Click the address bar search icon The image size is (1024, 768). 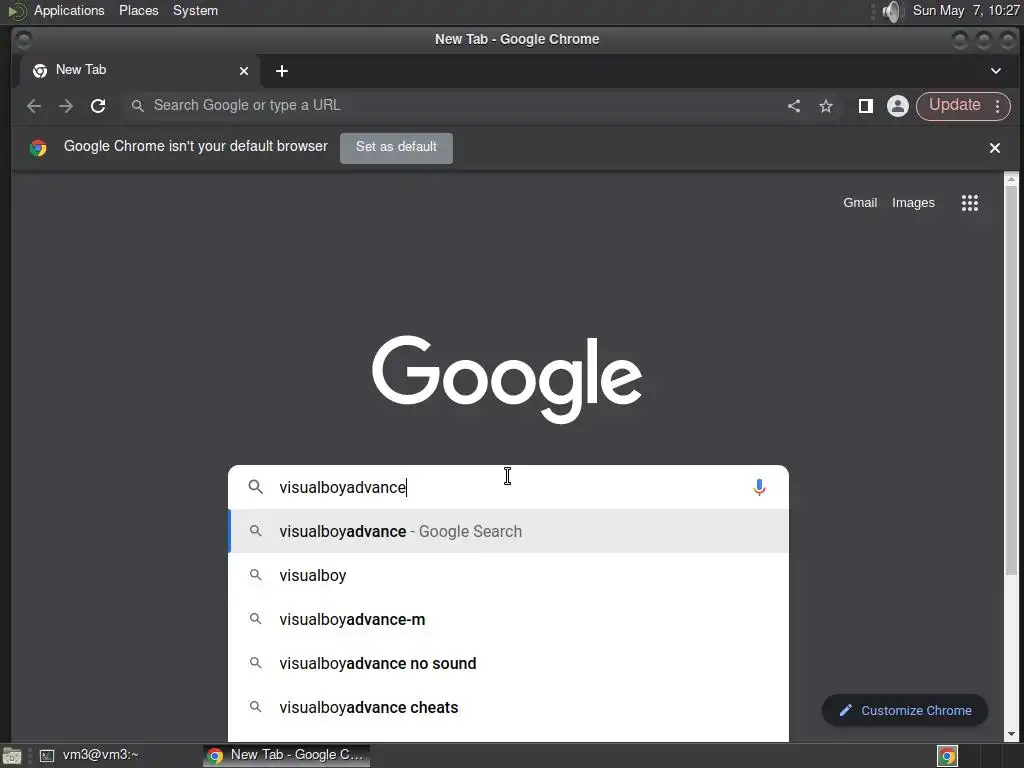[137, 106]
